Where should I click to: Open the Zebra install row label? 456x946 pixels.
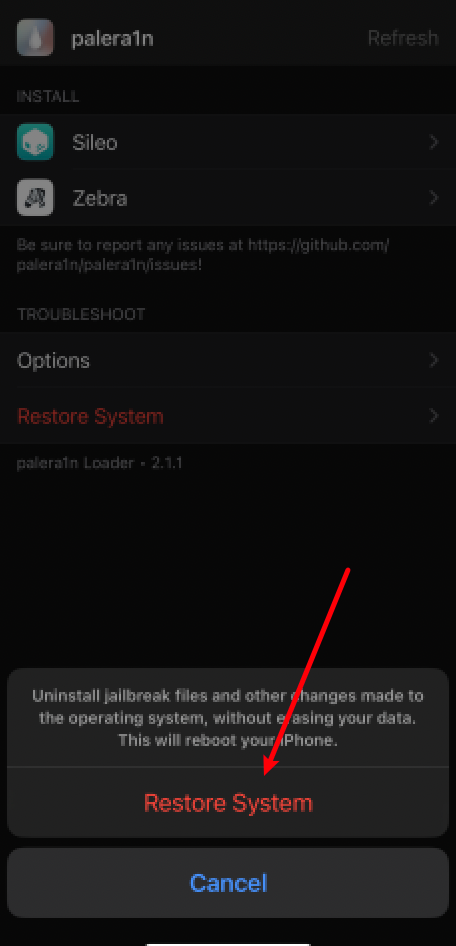[100, 198]
